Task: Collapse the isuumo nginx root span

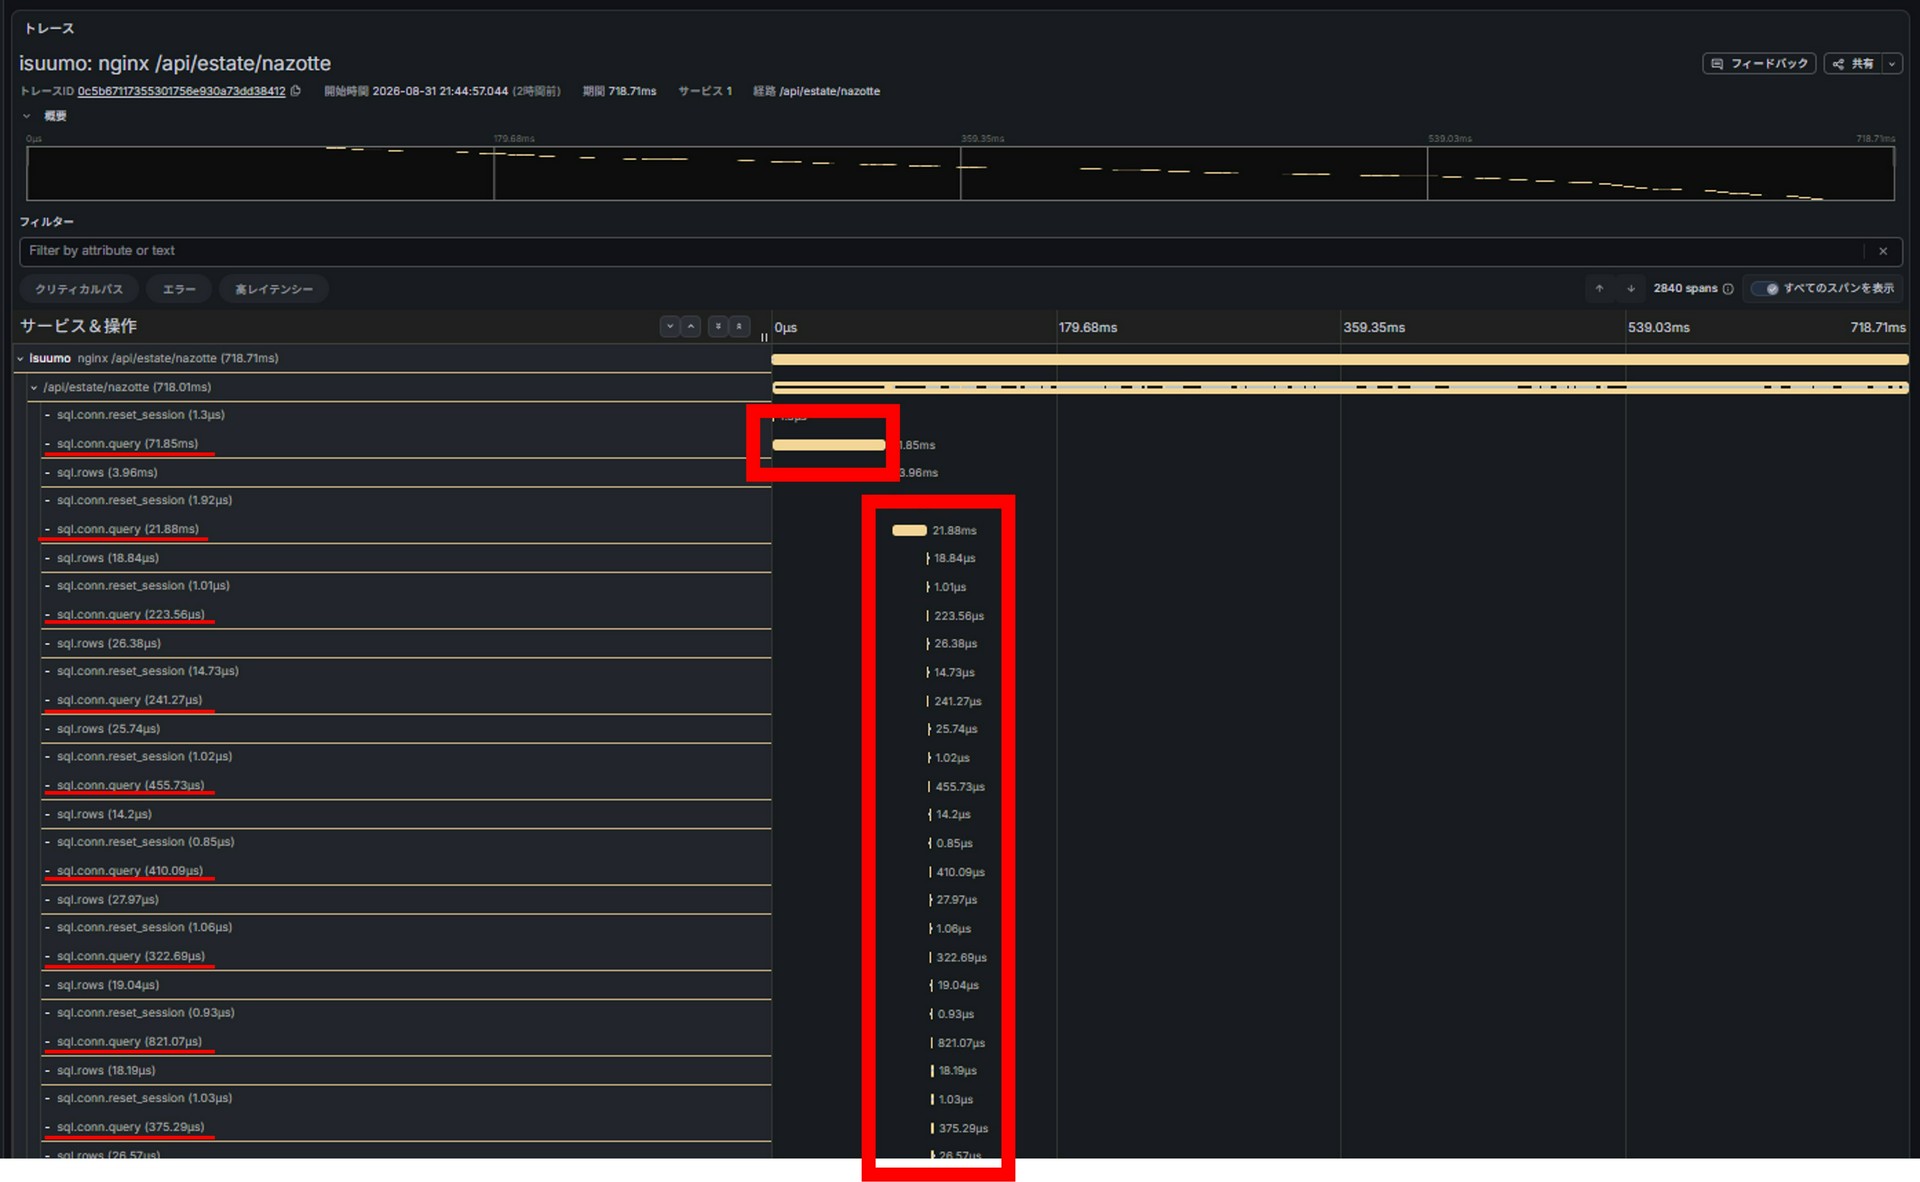Action: coord(20,359)
